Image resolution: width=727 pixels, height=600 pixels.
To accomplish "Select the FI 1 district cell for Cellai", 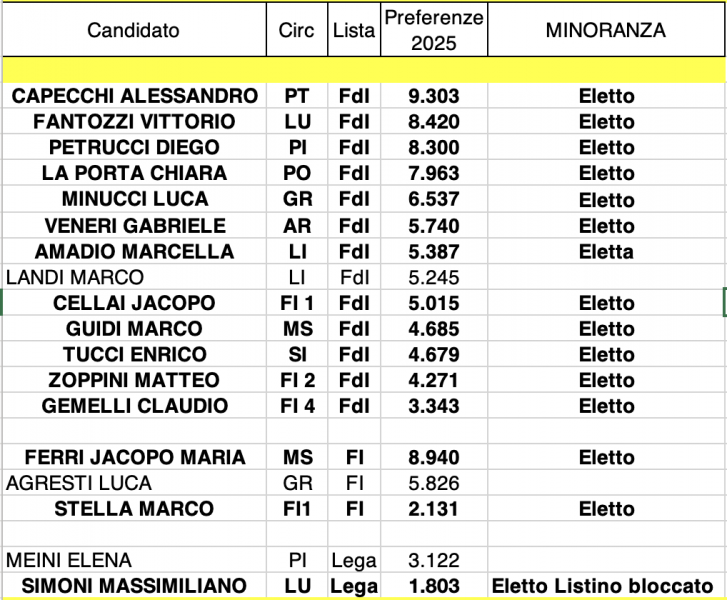I will coord(296,303).
